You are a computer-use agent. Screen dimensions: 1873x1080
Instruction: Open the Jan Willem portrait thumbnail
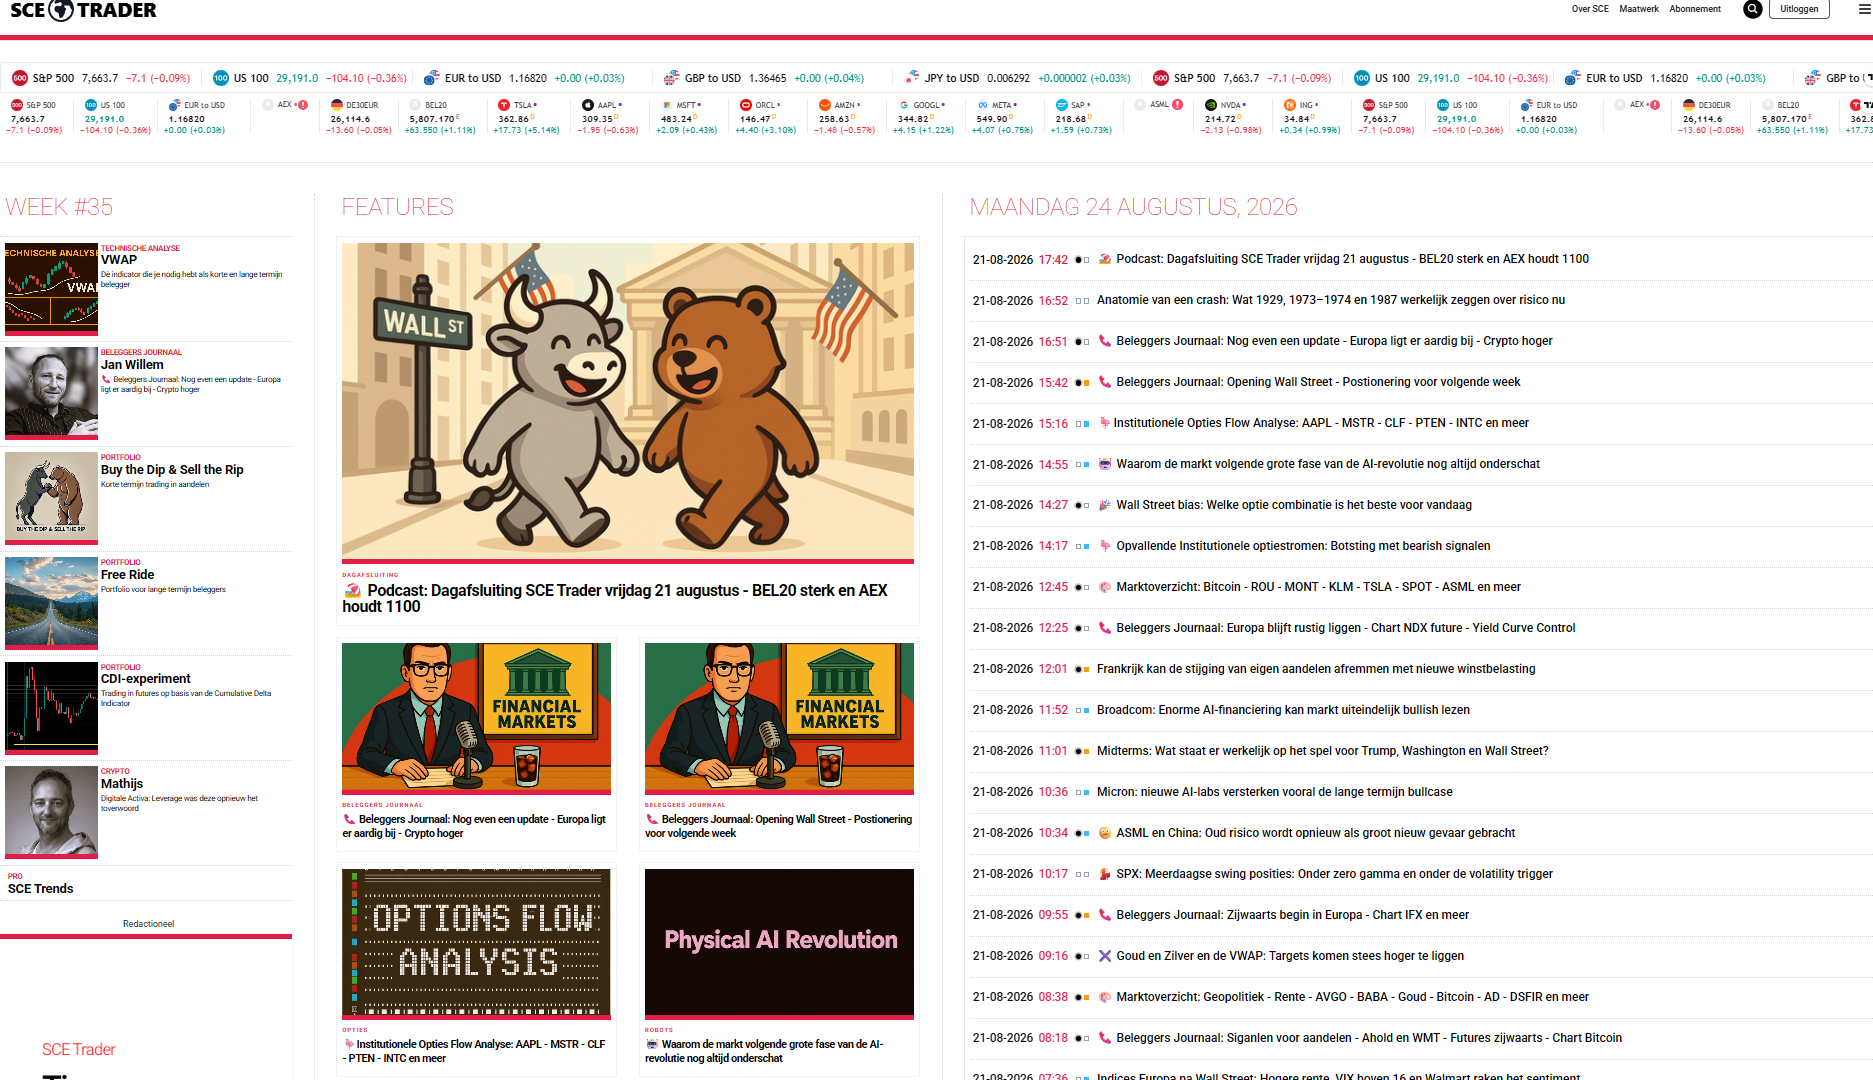[x=51, y=391]
